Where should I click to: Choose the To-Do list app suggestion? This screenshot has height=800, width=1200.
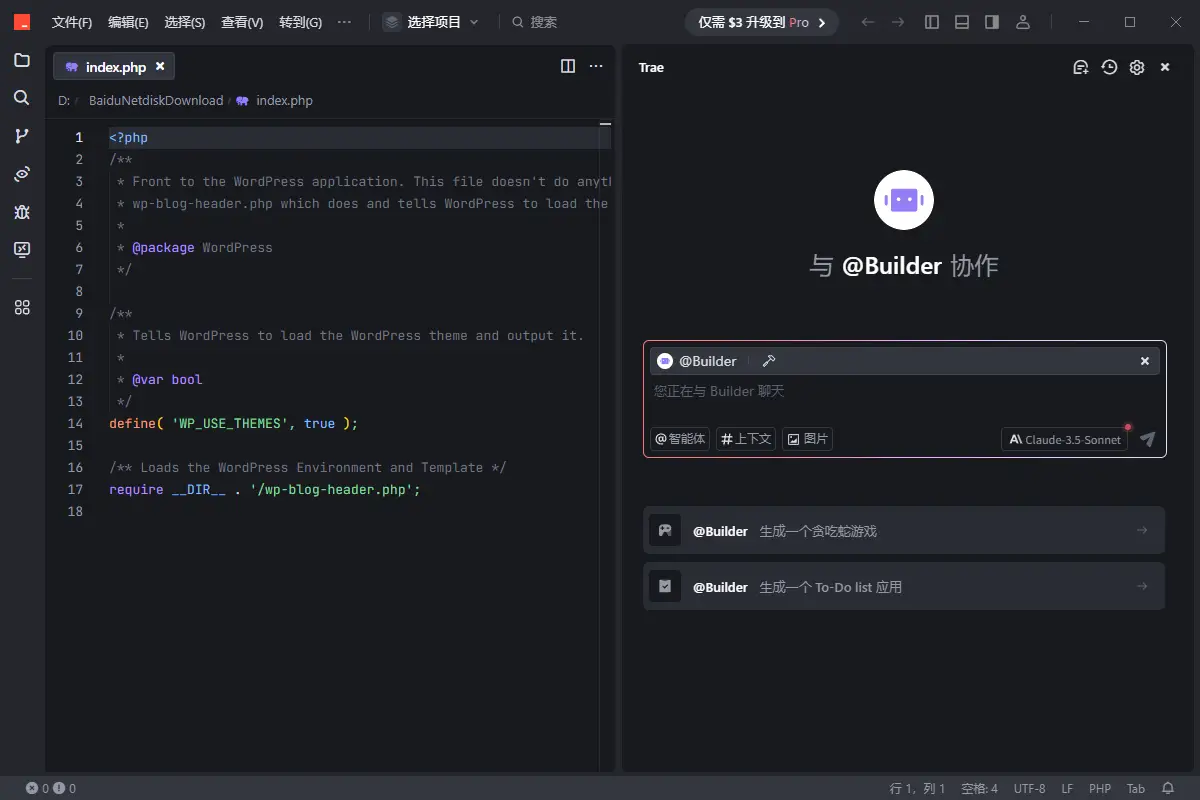pyautogui.click(x=904, y=587)
